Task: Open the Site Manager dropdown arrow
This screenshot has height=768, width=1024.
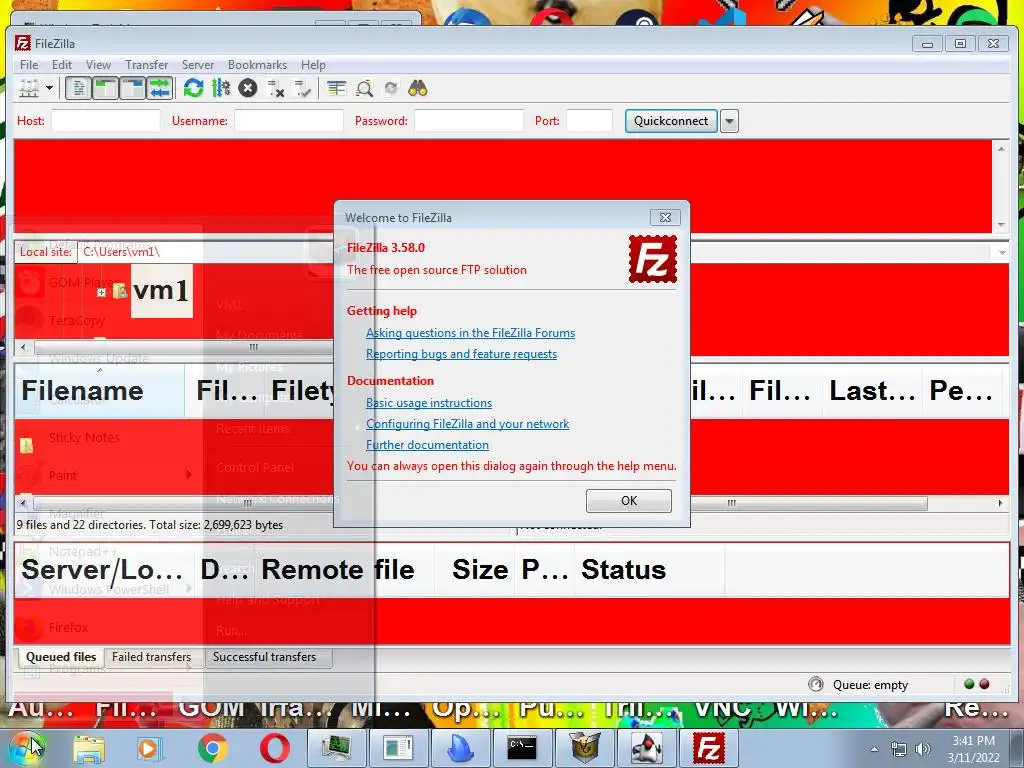Action: tap(49, 88)
